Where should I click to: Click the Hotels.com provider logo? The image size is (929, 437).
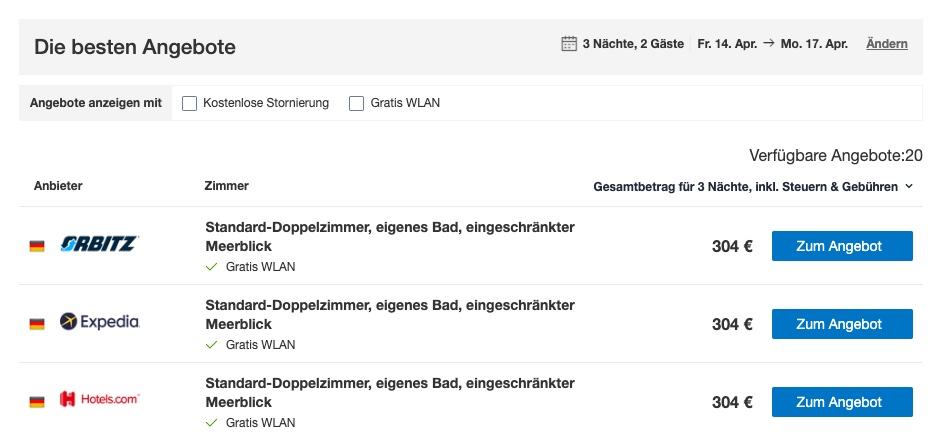coord(100,399)
